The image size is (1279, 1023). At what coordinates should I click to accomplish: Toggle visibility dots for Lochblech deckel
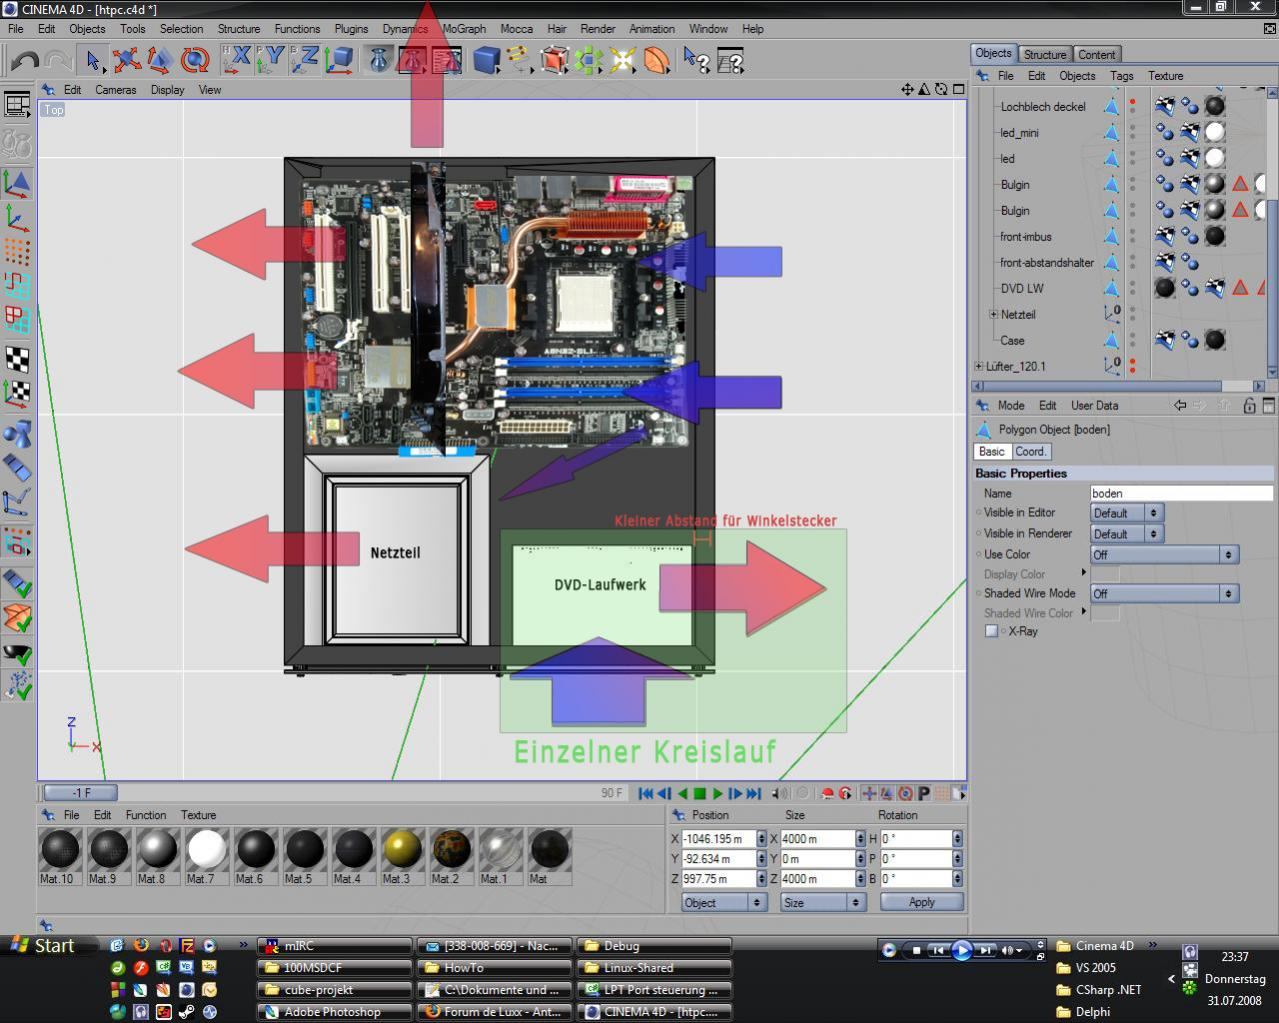pos(1132,106)
